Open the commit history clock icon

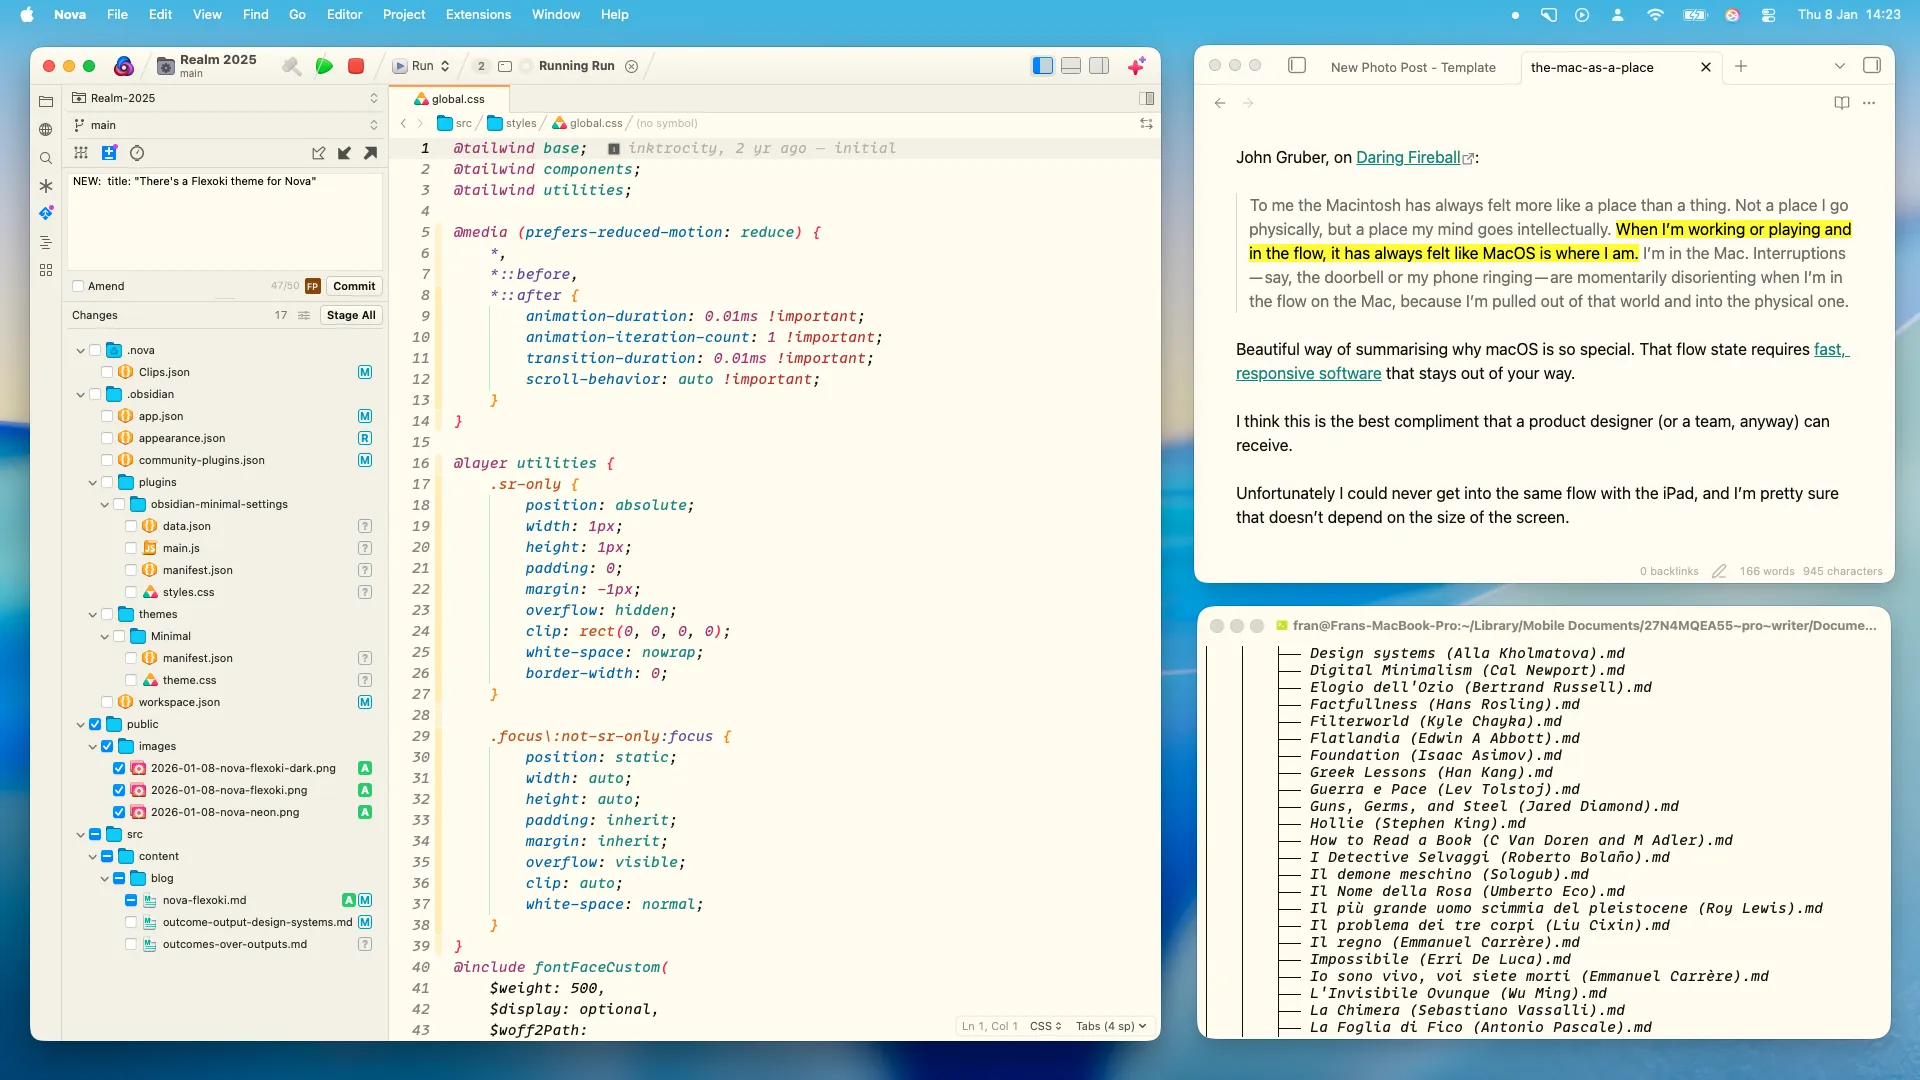coord(137,153)
